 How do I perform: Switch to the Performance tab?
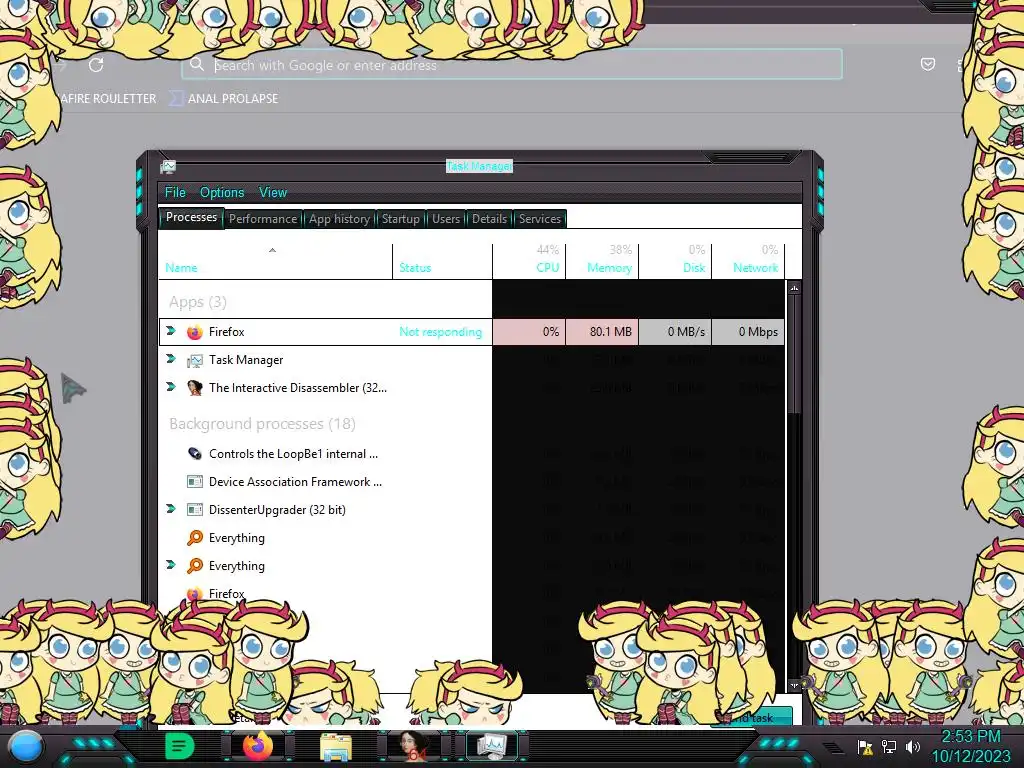(263, 219)
